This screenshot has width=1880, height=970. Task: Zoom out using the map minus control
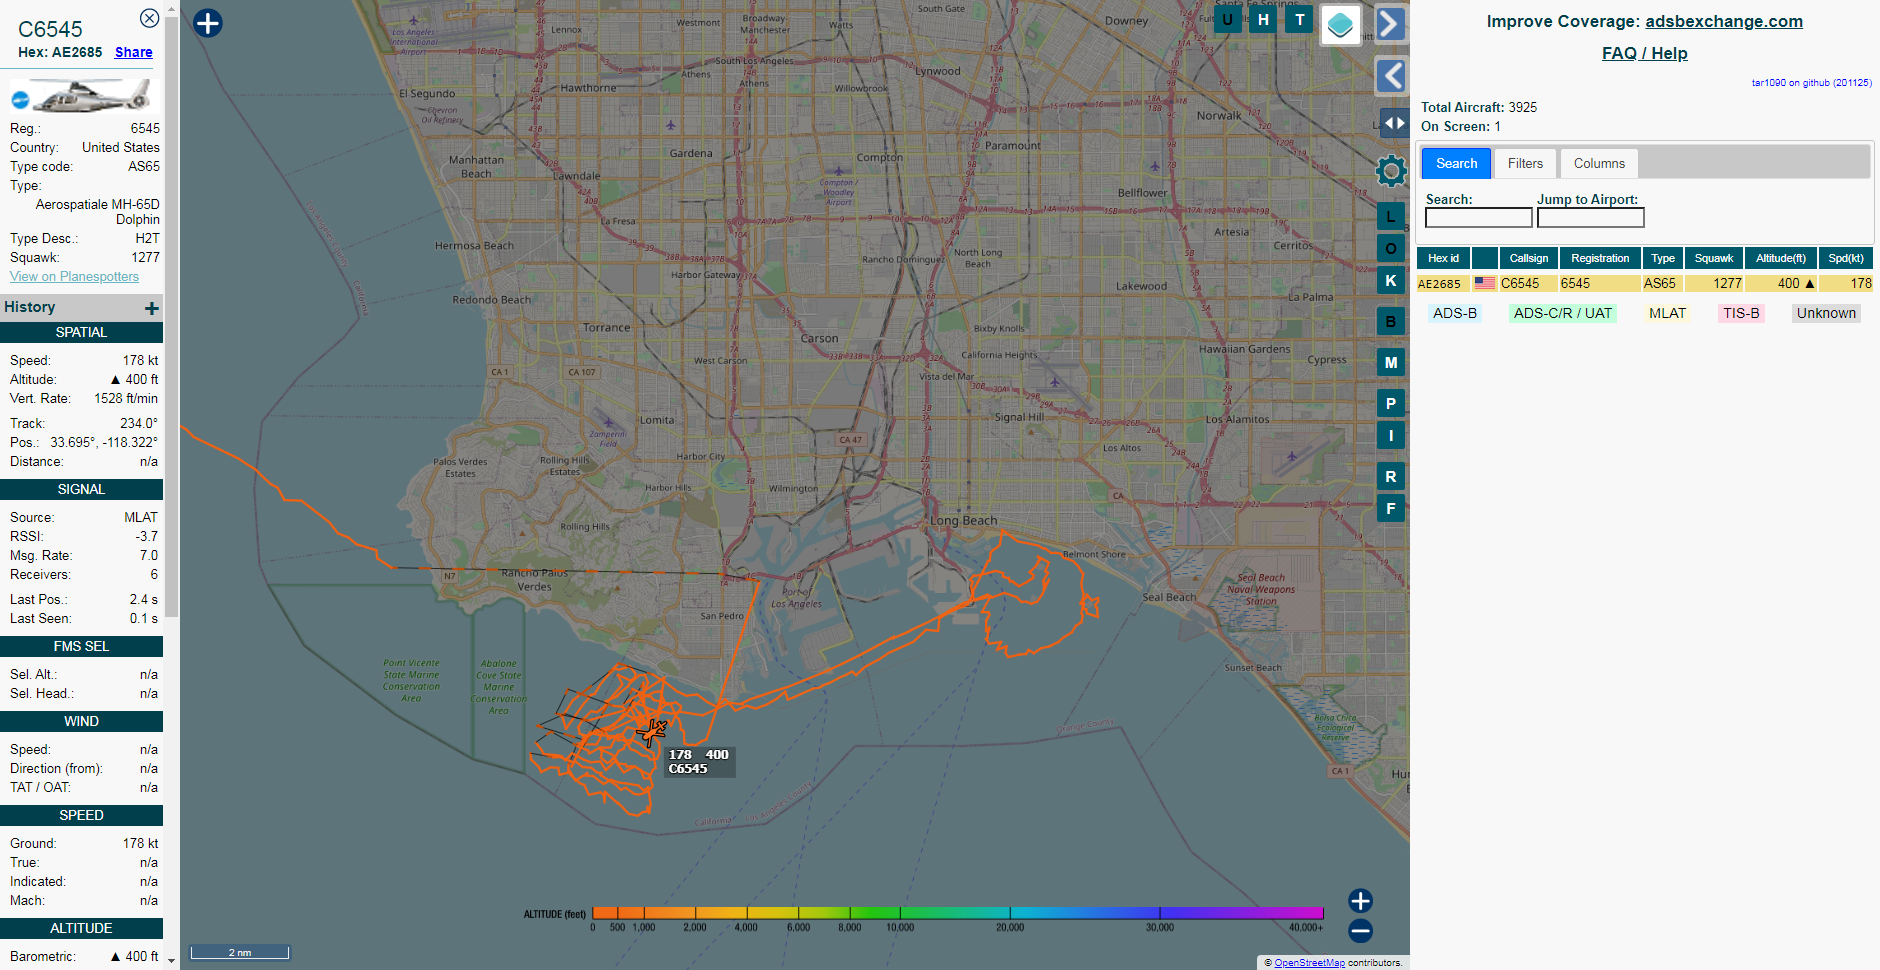tap(1360, 931)
